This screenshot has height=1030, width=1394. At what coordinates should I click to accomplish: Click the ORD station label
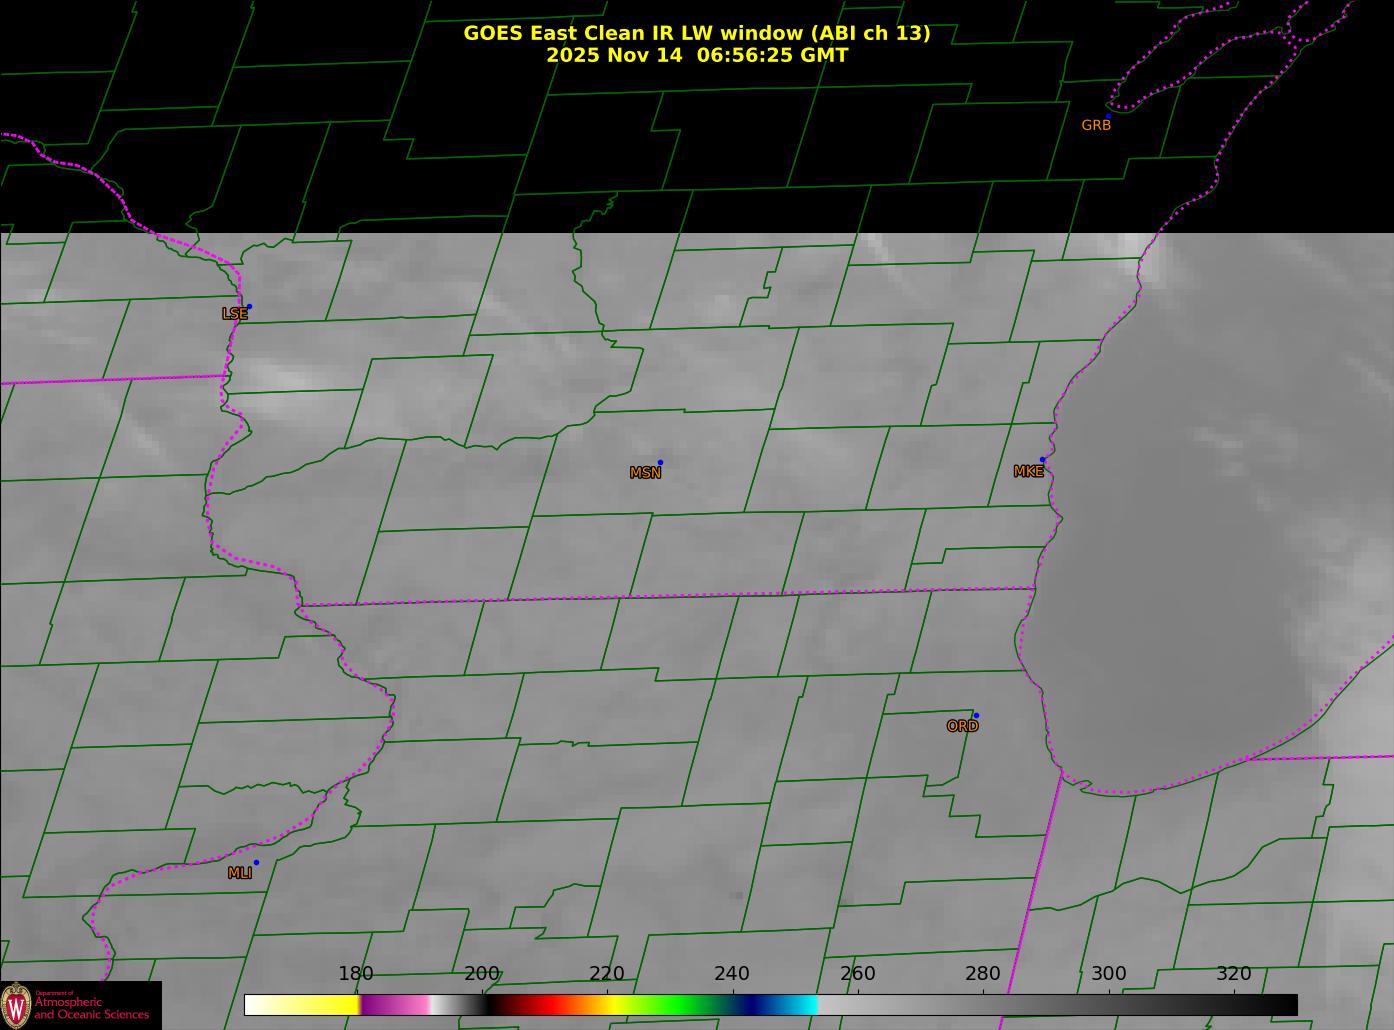coord(962,727)
